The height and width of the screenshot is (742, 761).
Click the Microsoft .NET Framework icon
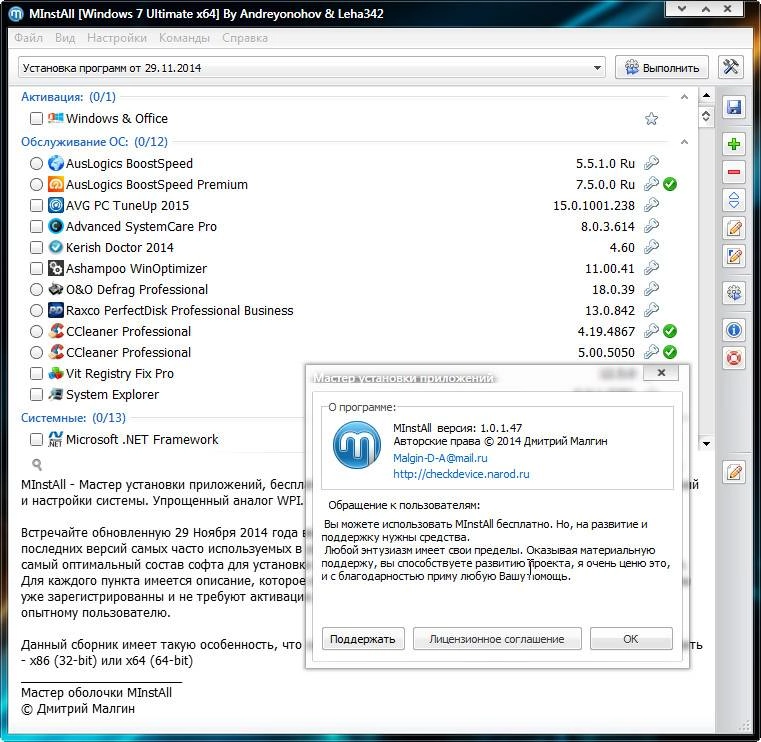pyautogui.click(x=55, y=439)
